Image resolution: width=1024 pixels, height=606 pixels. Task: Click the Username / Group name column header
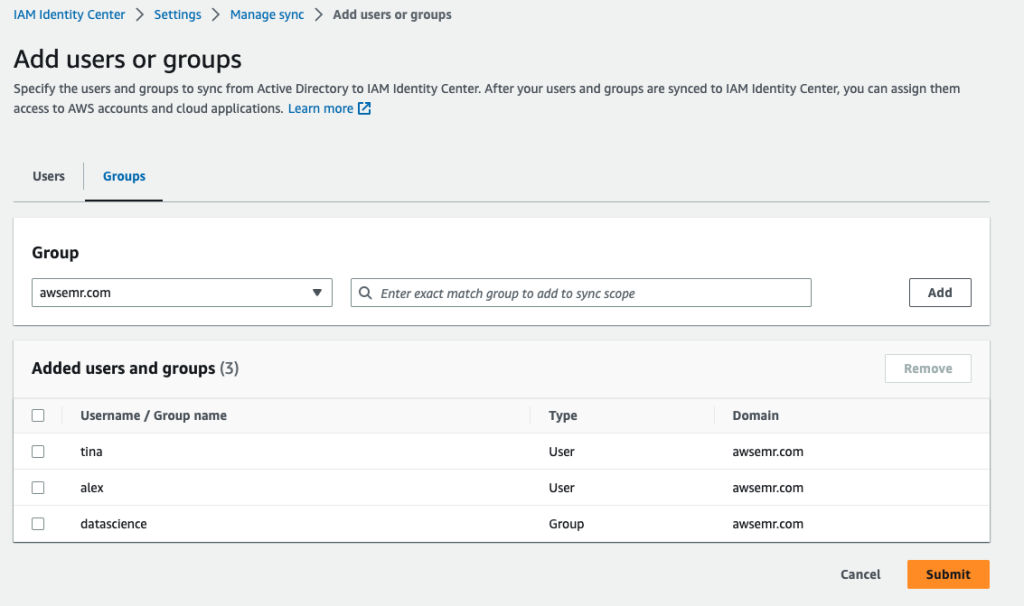coord(153,416)
